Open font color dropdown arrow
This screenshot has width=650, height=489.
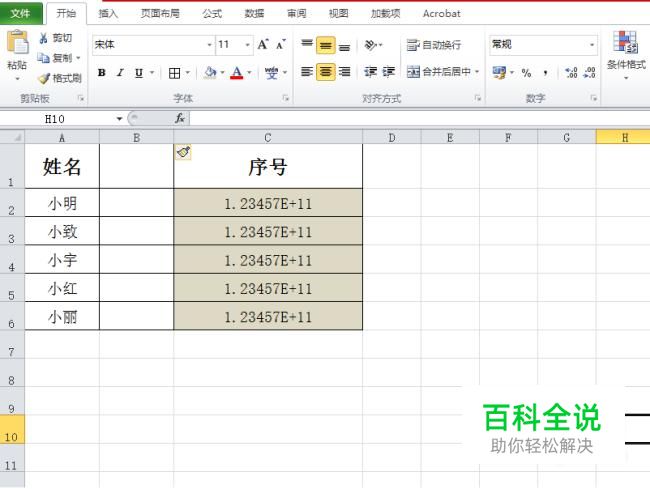pyautogui.click(x=249, y=73)
